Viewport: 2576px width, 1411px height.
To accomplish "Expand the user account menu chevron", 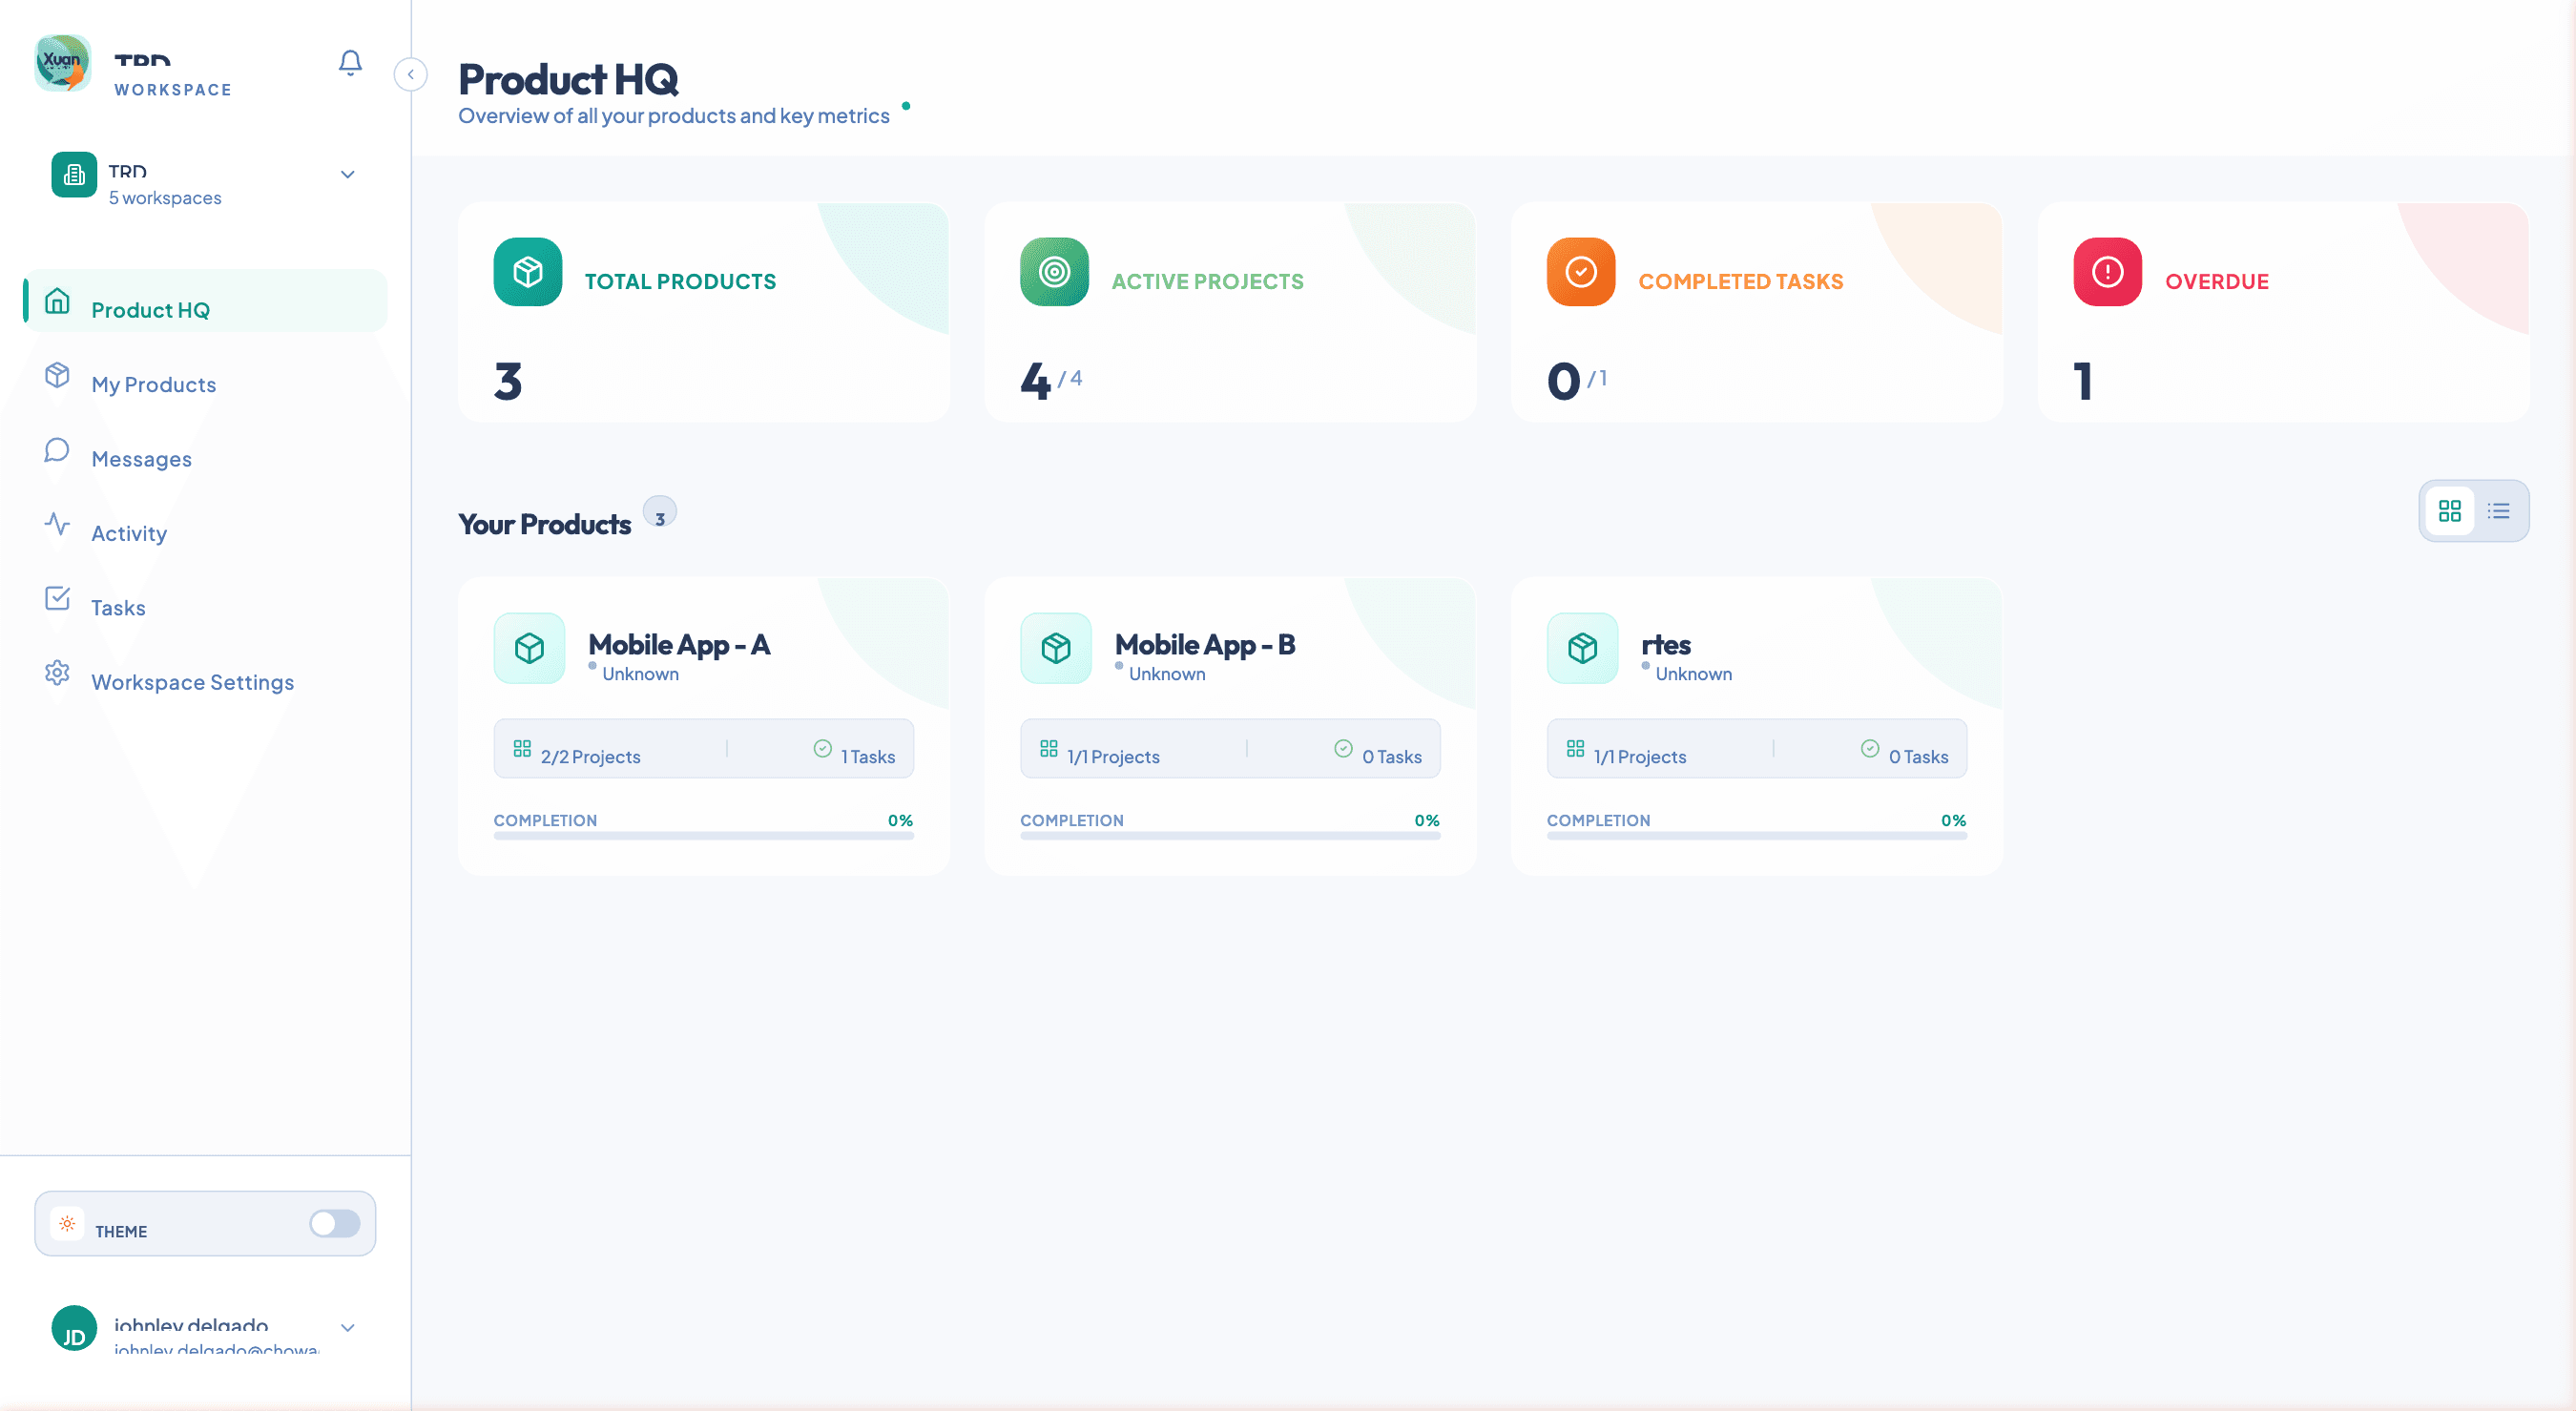I will pyautogui.click(x=348, y=1328).
